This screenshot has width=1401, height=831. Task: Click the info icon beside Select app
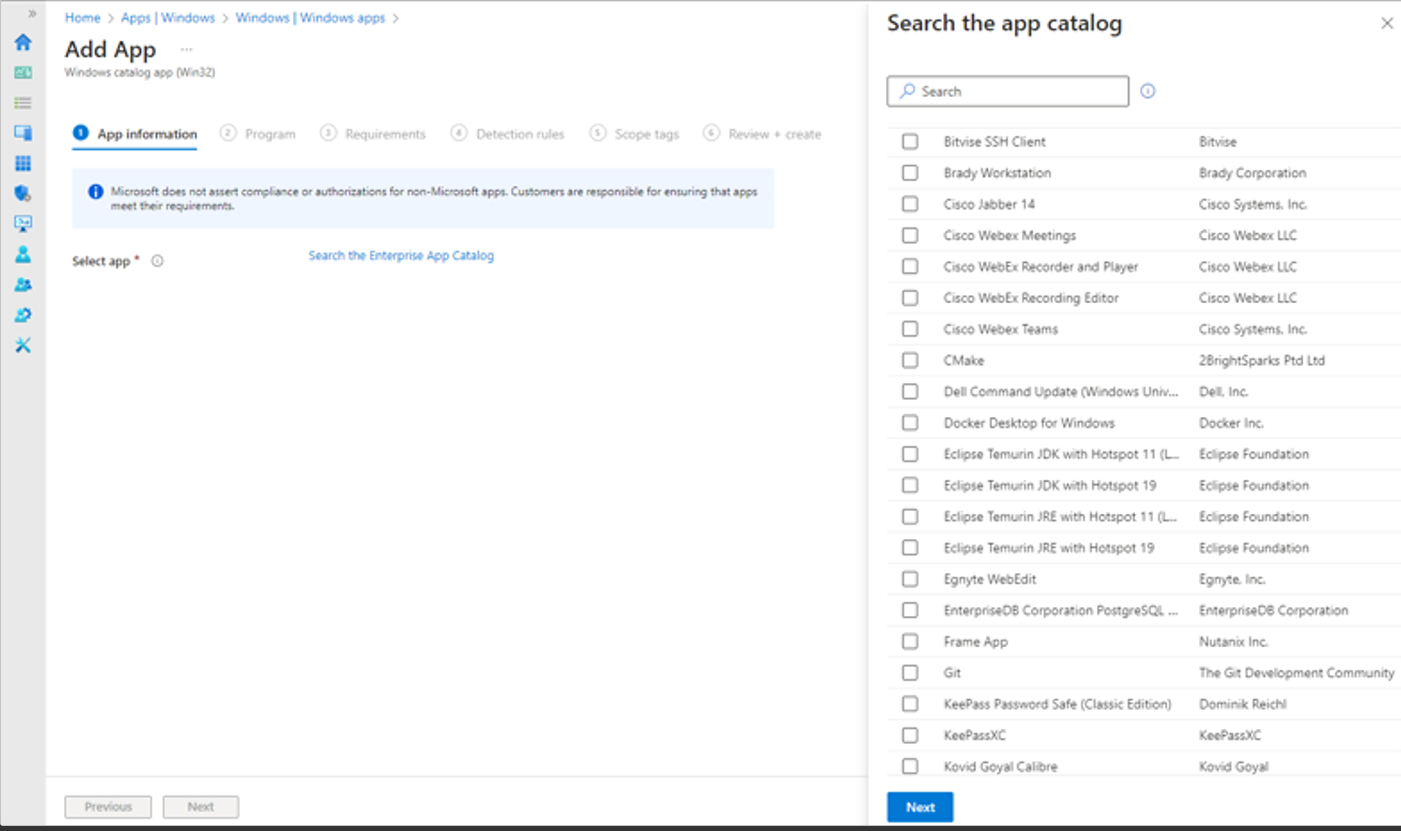[x=157, y=261]
